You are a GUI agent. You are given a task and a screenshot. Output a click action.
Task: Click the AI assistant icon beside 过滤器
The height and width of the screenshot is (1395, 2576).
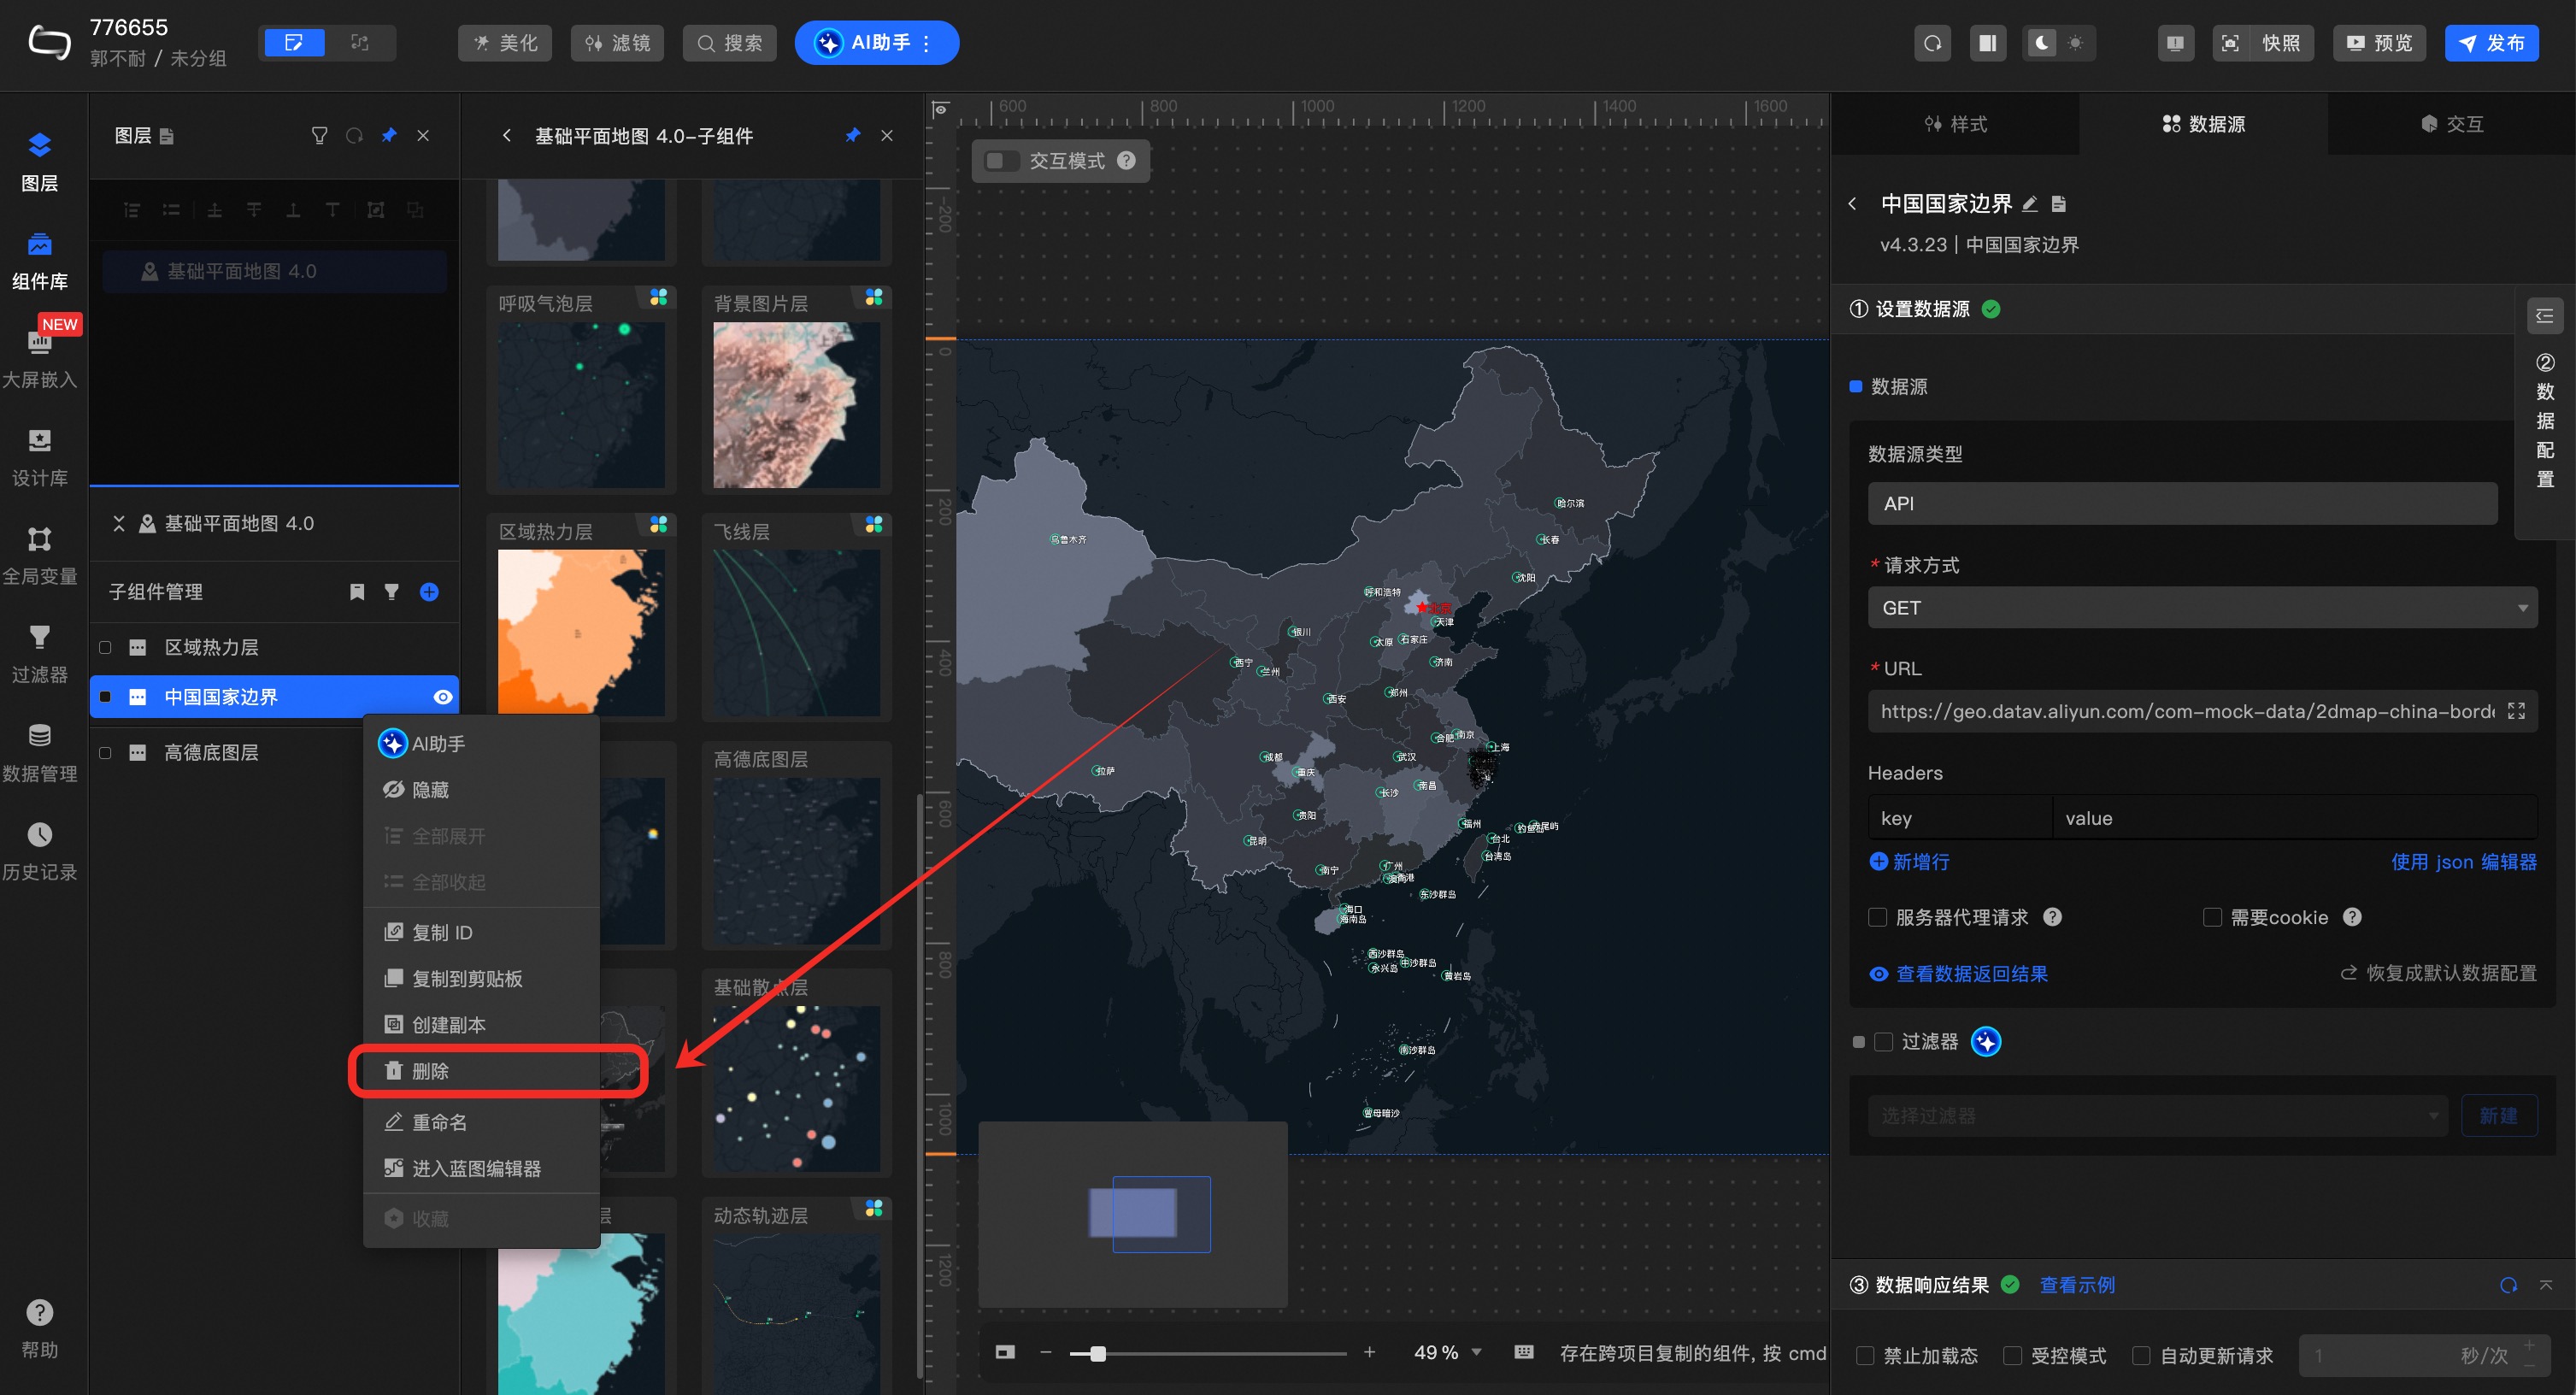[x=1985, y=1042]
